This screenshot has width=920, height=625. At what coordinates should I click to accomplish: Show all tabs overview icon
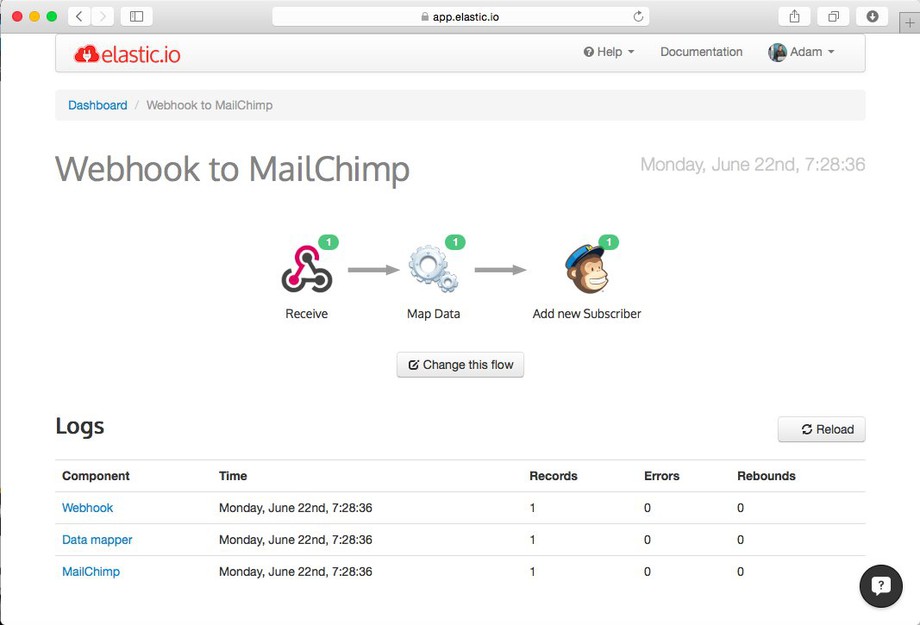point(833,16)
